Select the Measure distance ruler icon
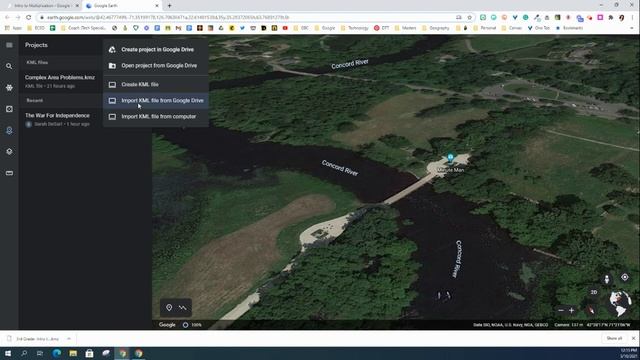Screen dimensions: 640x360 click(x=9, y=173)
